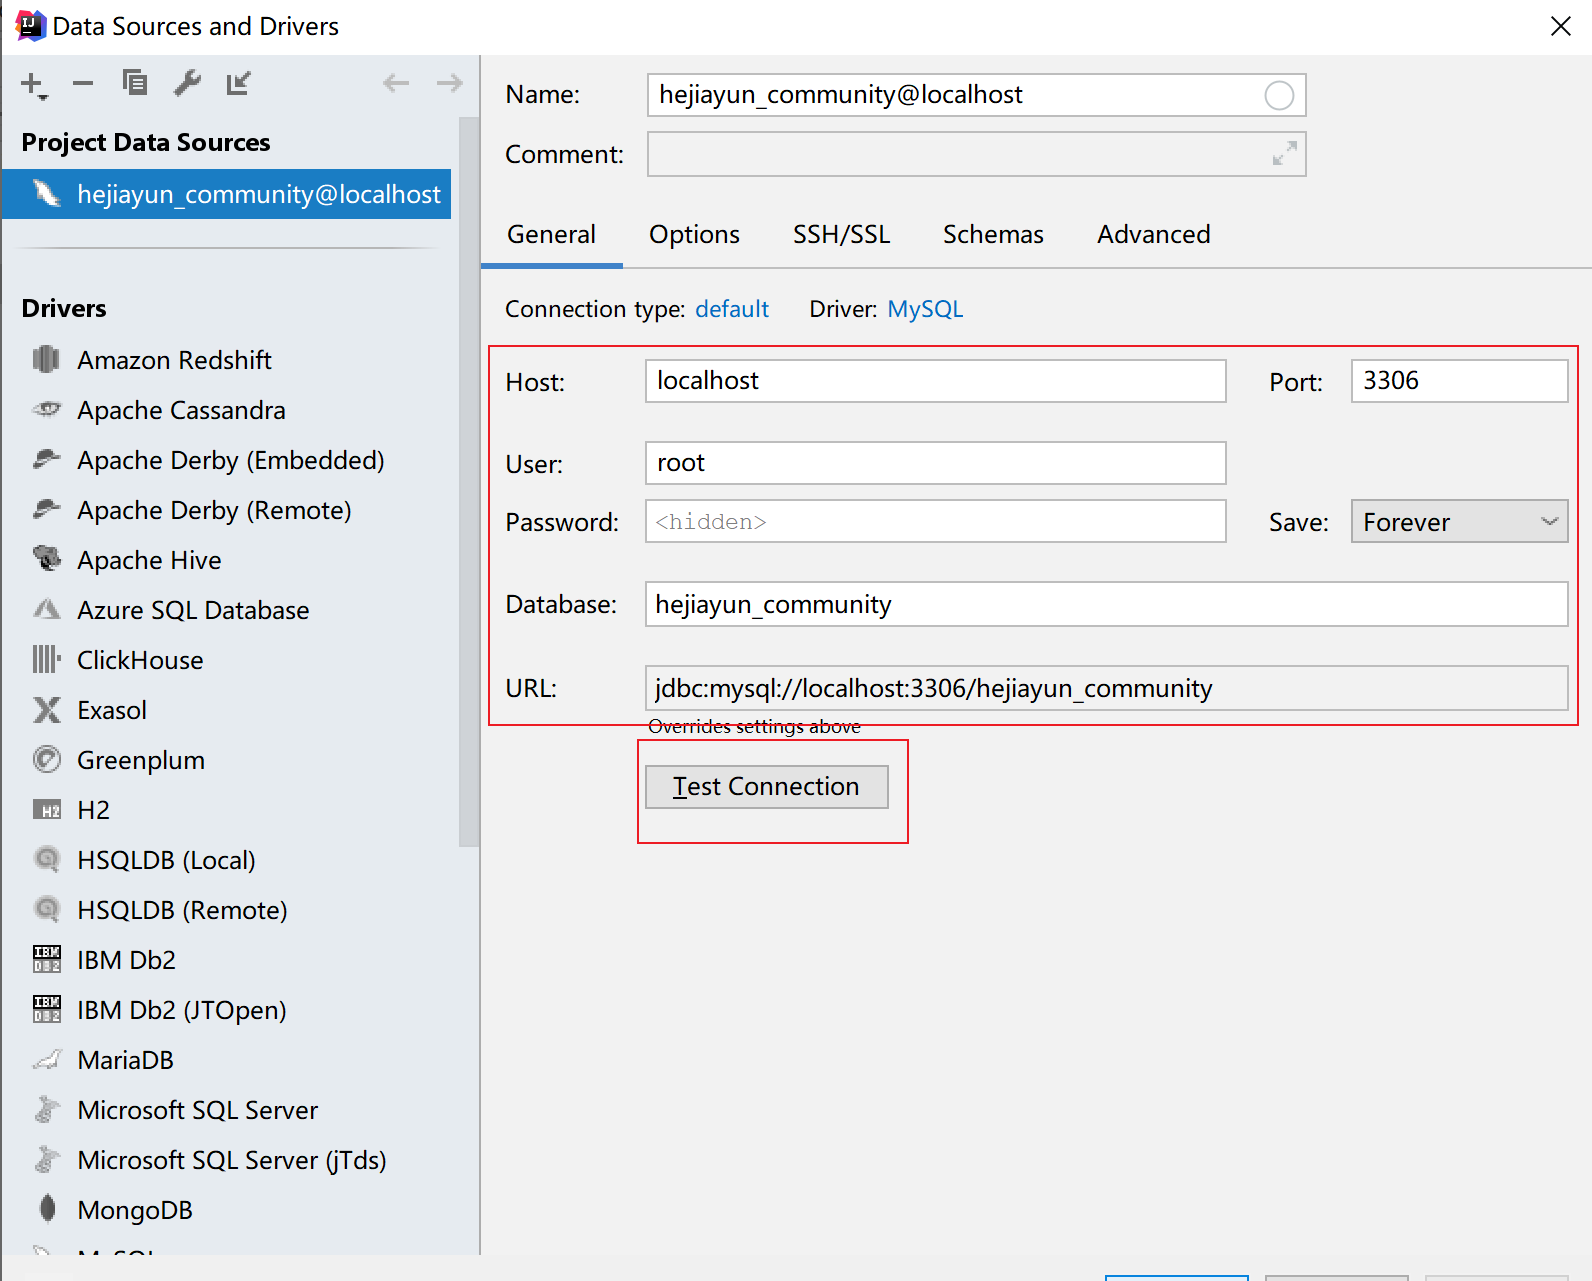Switch to the Schemas tab
1592x1281 pixels.
[993, 234]
